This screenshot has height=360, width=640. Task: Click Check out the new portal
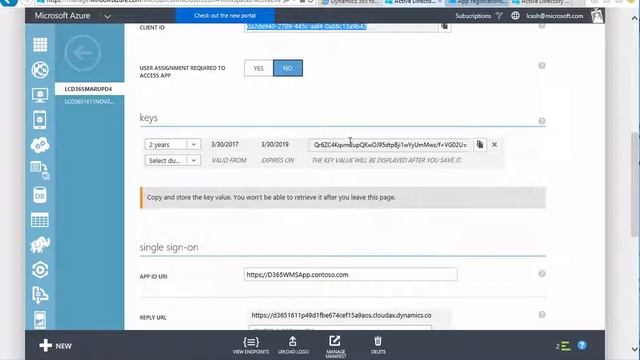(225, 16)
